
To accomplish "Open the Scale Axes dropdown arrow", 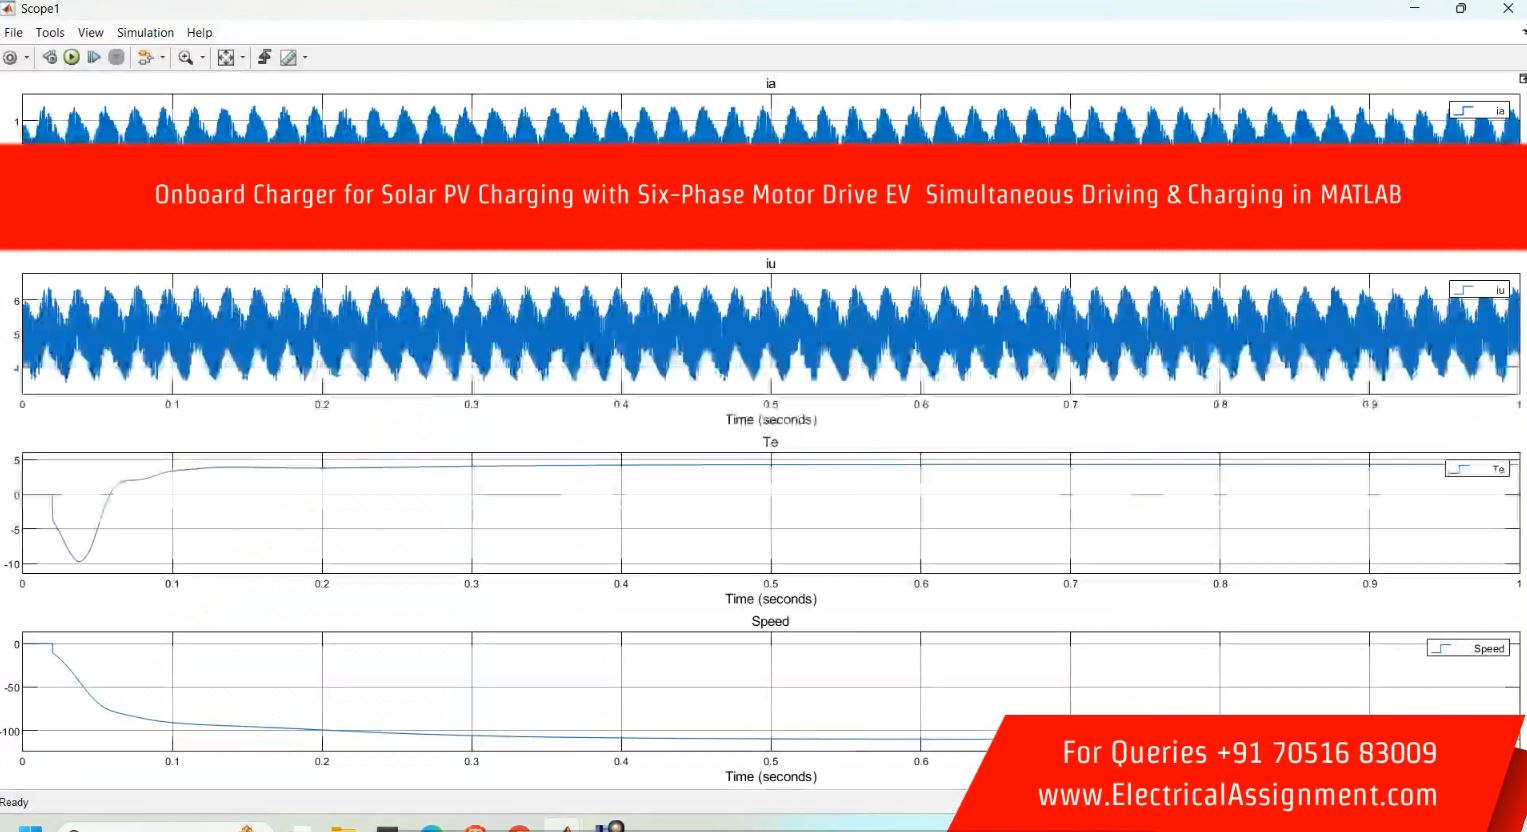I will [242, 58].
